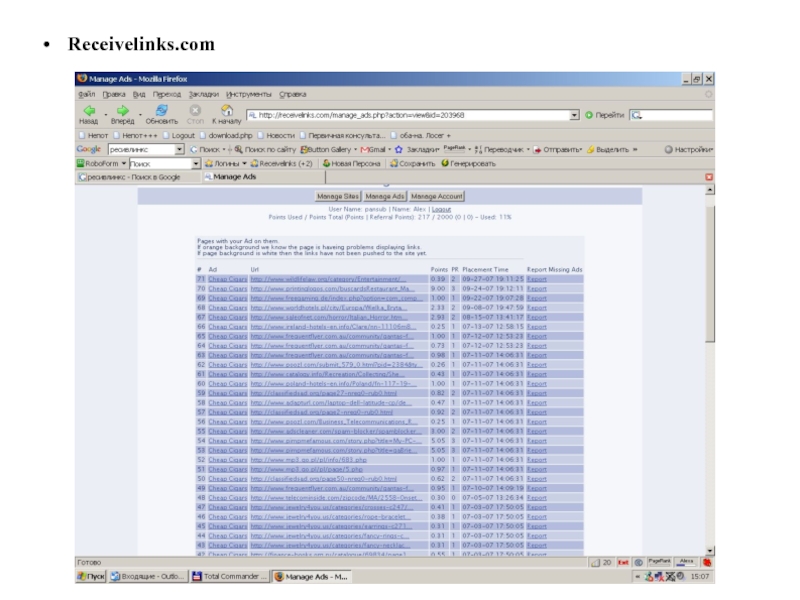Click the Alexa status bar icon

click(686, 562)
